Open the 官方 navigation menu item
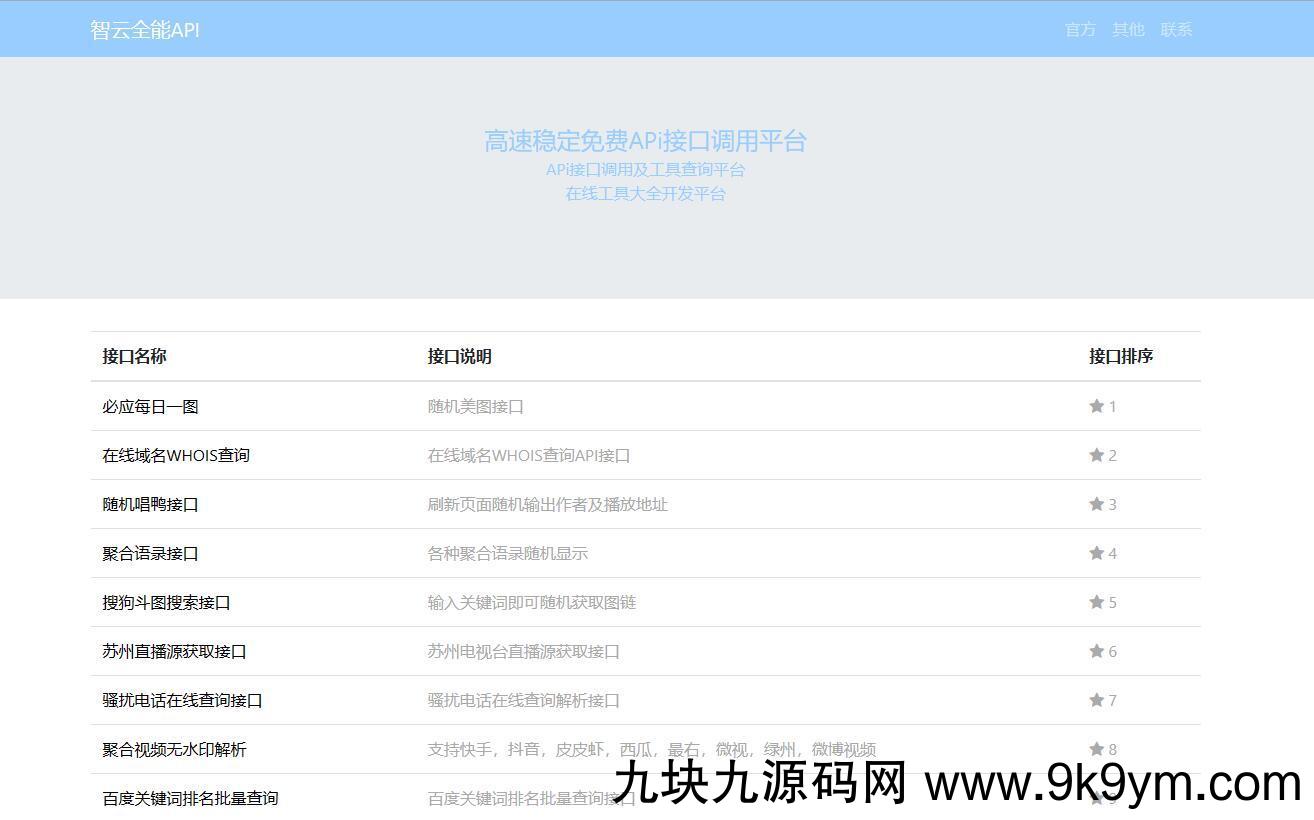The height and width of the screenshot is (820, 1314). 1080,30
